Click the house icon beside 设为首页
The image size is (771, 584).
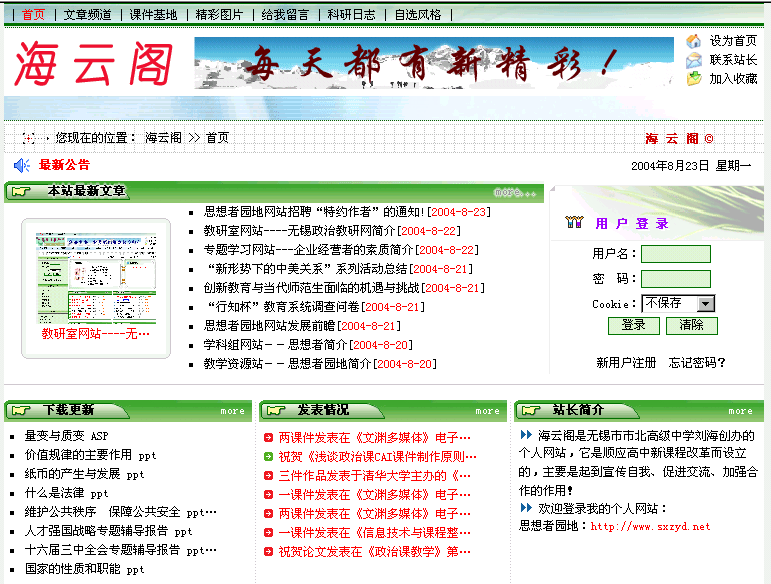[693, 41]
